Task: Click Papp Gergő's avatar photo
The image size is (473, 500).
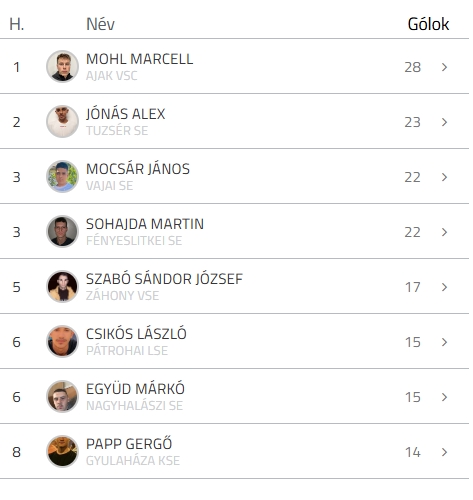Action: (x=62, y=451)
